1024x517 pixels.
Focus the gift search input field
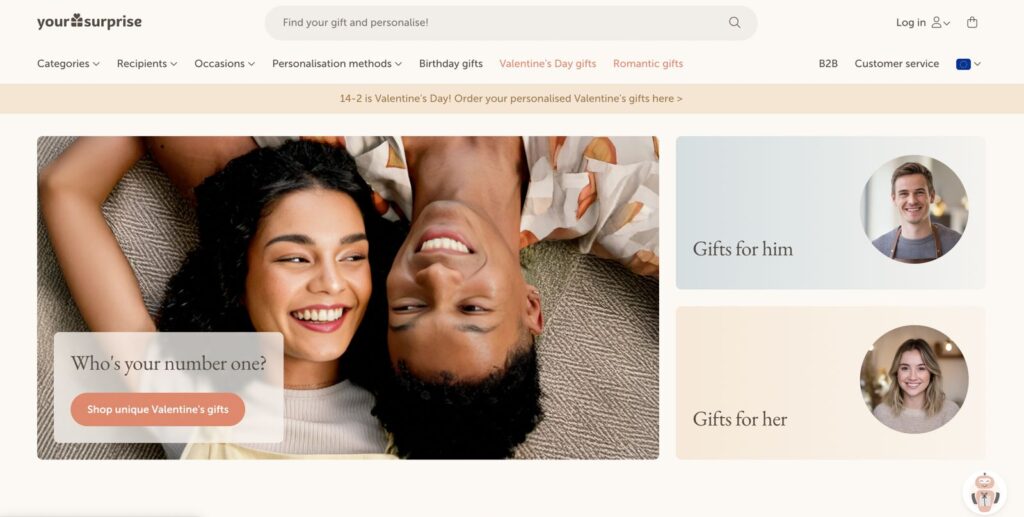coord(503,23)
